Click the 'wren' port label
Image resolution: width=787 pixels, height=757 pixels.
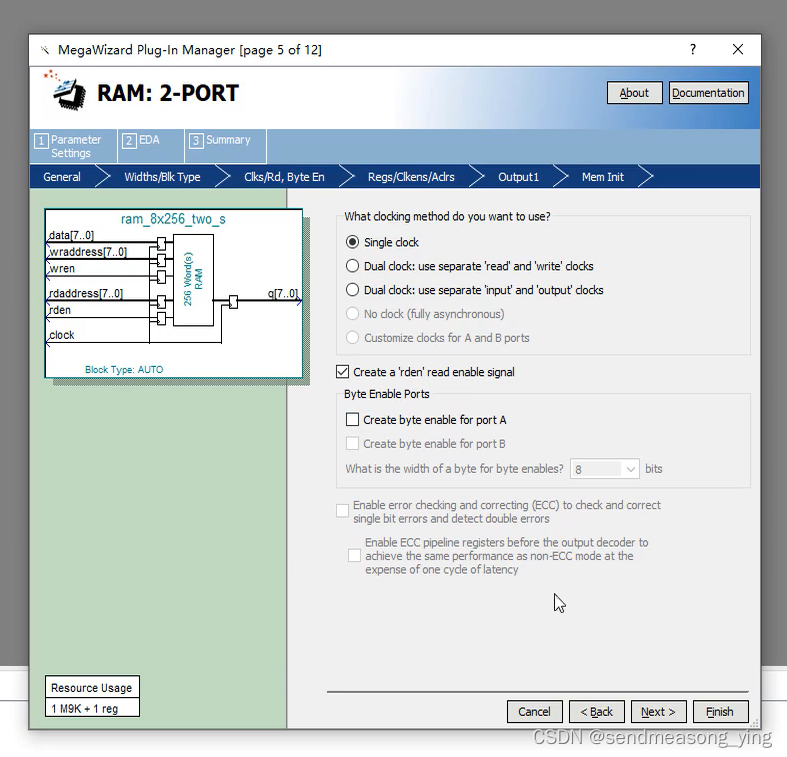(x=62, y=269)
